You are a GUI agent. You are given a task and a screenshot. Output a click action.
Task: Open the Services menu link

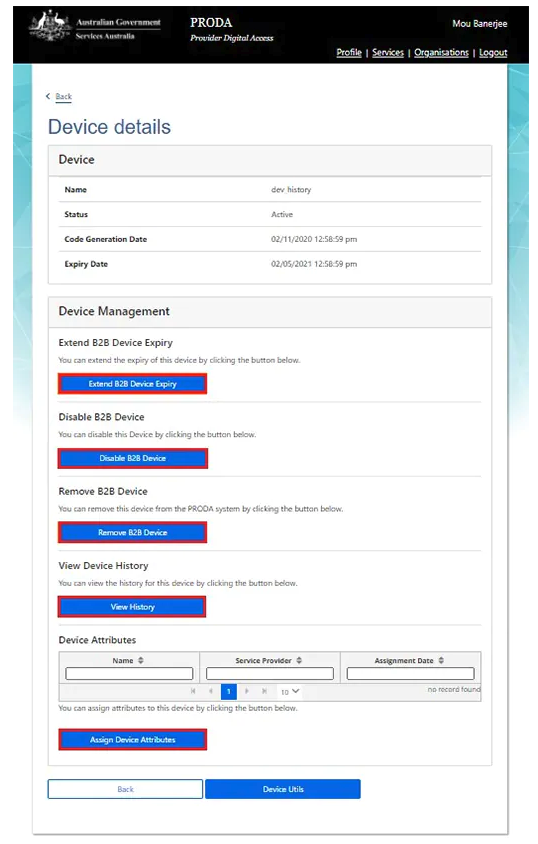pyautogui.click(x=388, y=52)
